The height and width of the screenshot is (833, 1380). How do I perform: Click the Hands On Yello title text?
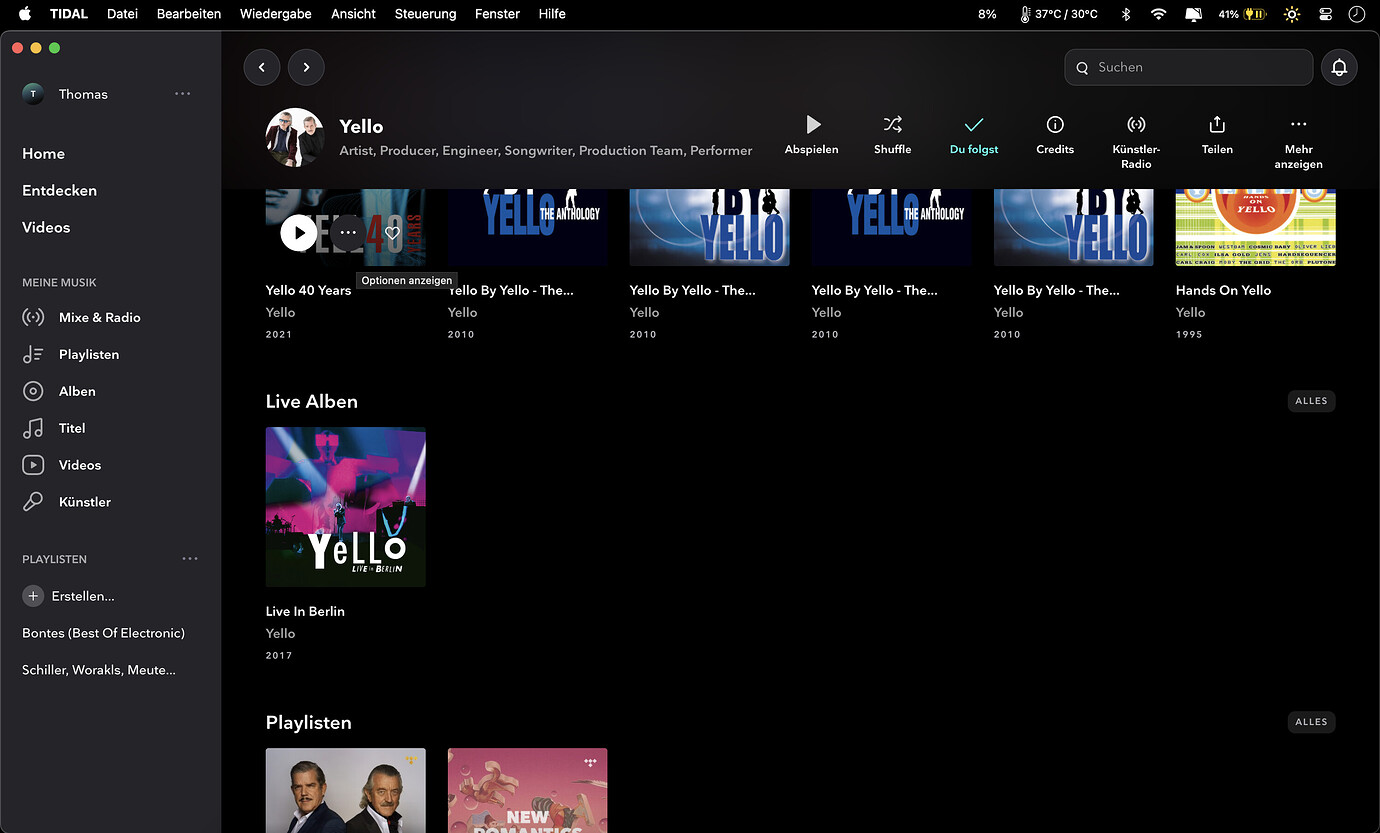click(x=1223, y=290)
